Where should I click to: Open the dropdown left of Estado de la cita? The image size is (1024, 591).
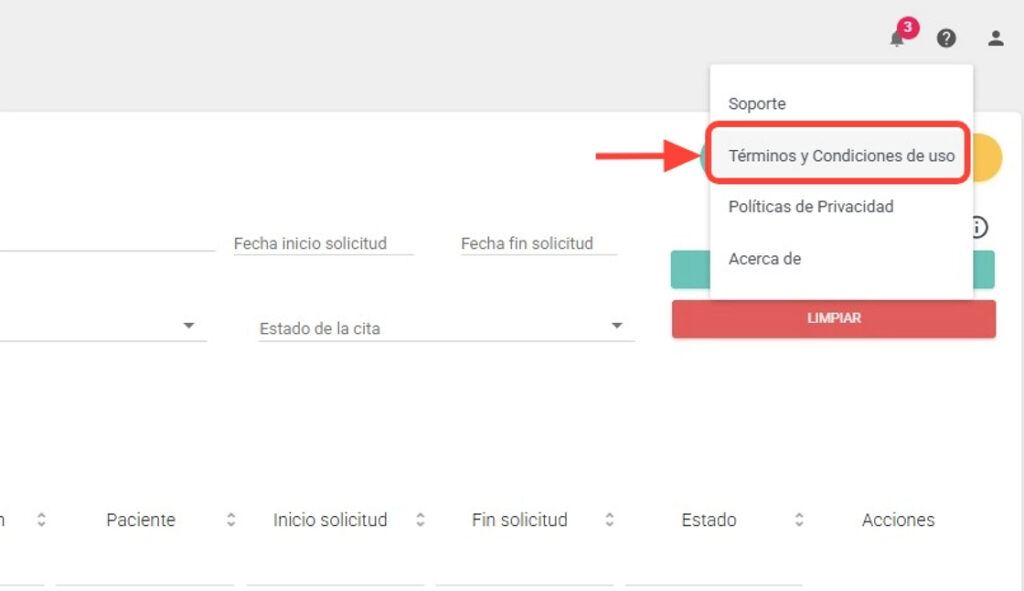click(188, 327)
